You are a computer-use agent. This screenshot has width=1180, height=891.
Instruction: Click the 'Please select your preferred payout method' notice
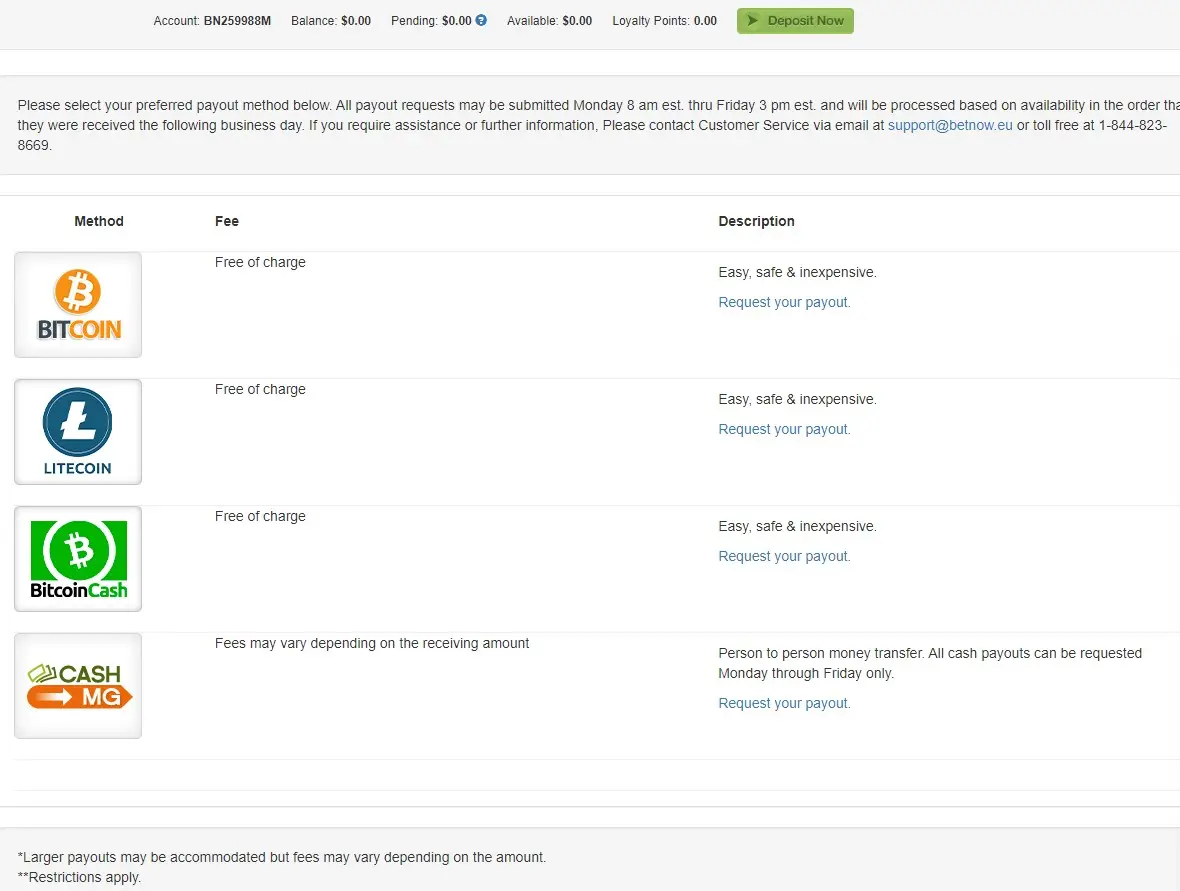point(599,125)
